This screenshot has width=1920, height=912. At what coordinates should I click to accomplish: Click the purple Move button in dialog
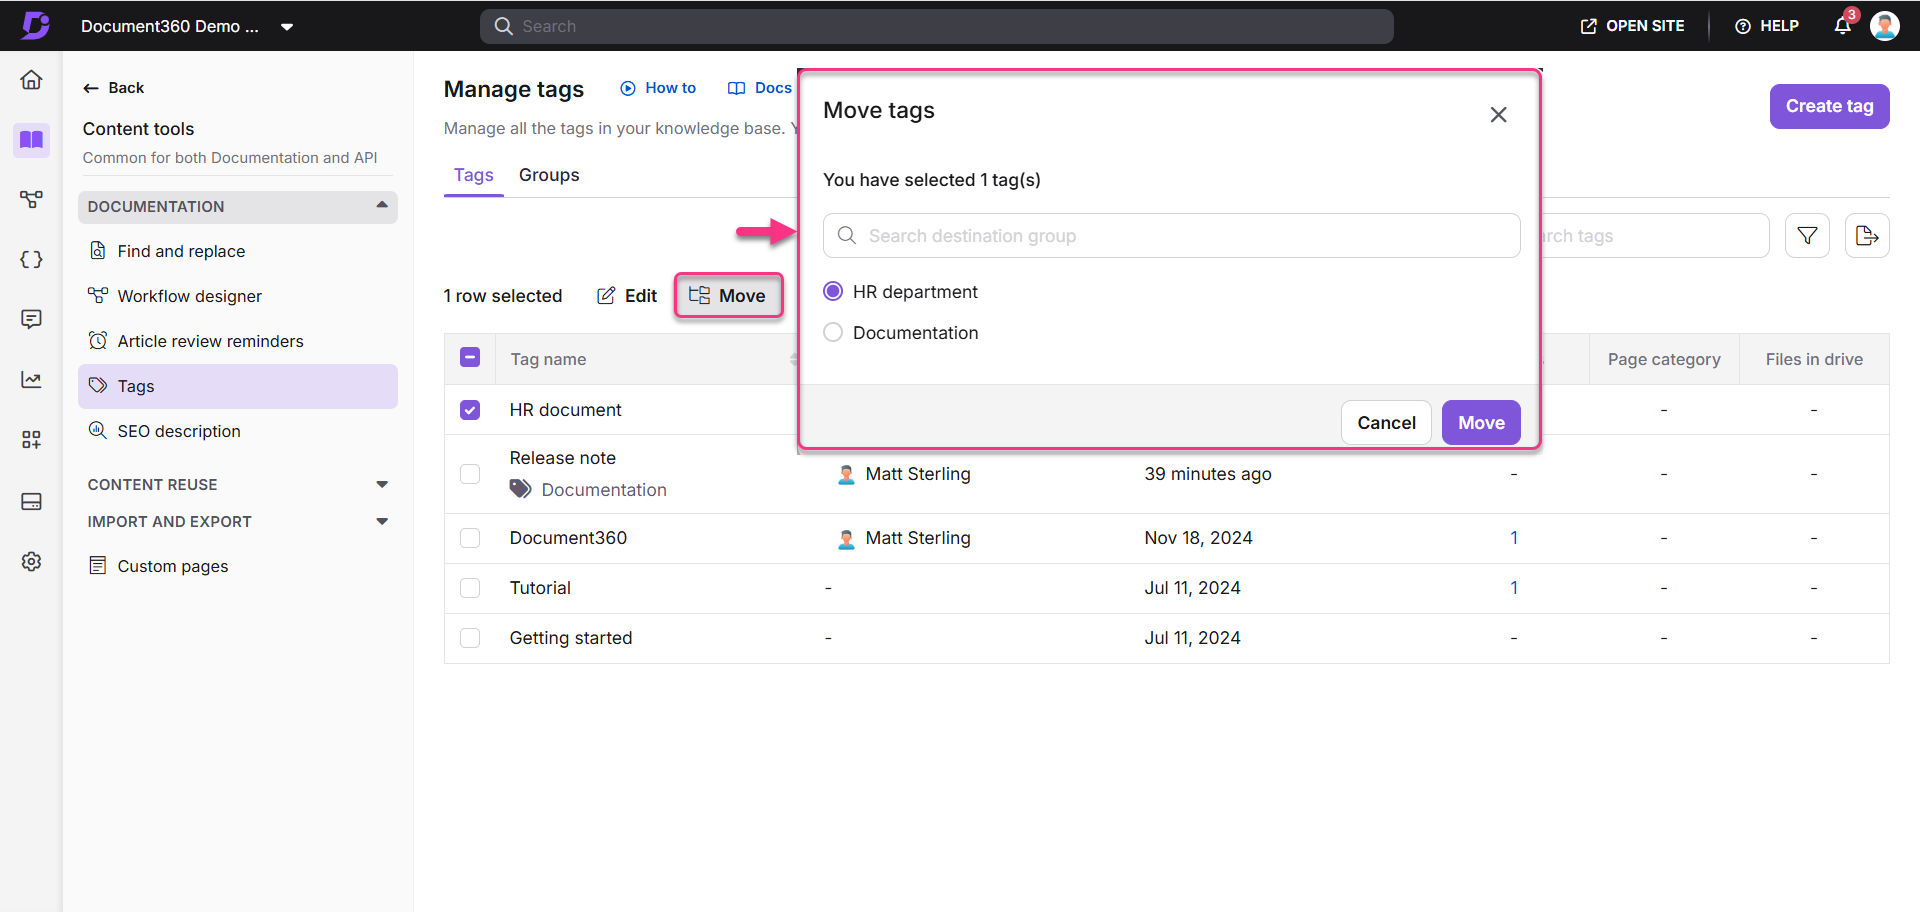tap(1480, 423)
